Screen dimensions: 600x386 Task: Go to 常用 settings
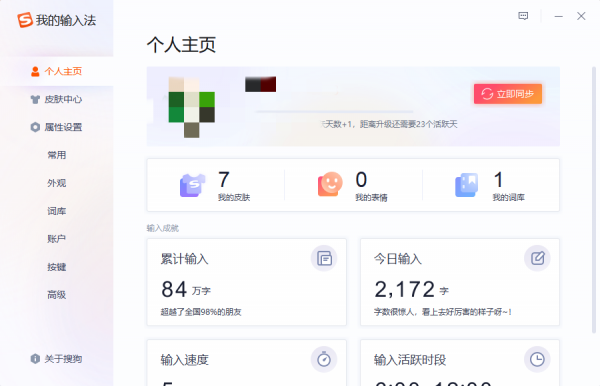point(57,155)
